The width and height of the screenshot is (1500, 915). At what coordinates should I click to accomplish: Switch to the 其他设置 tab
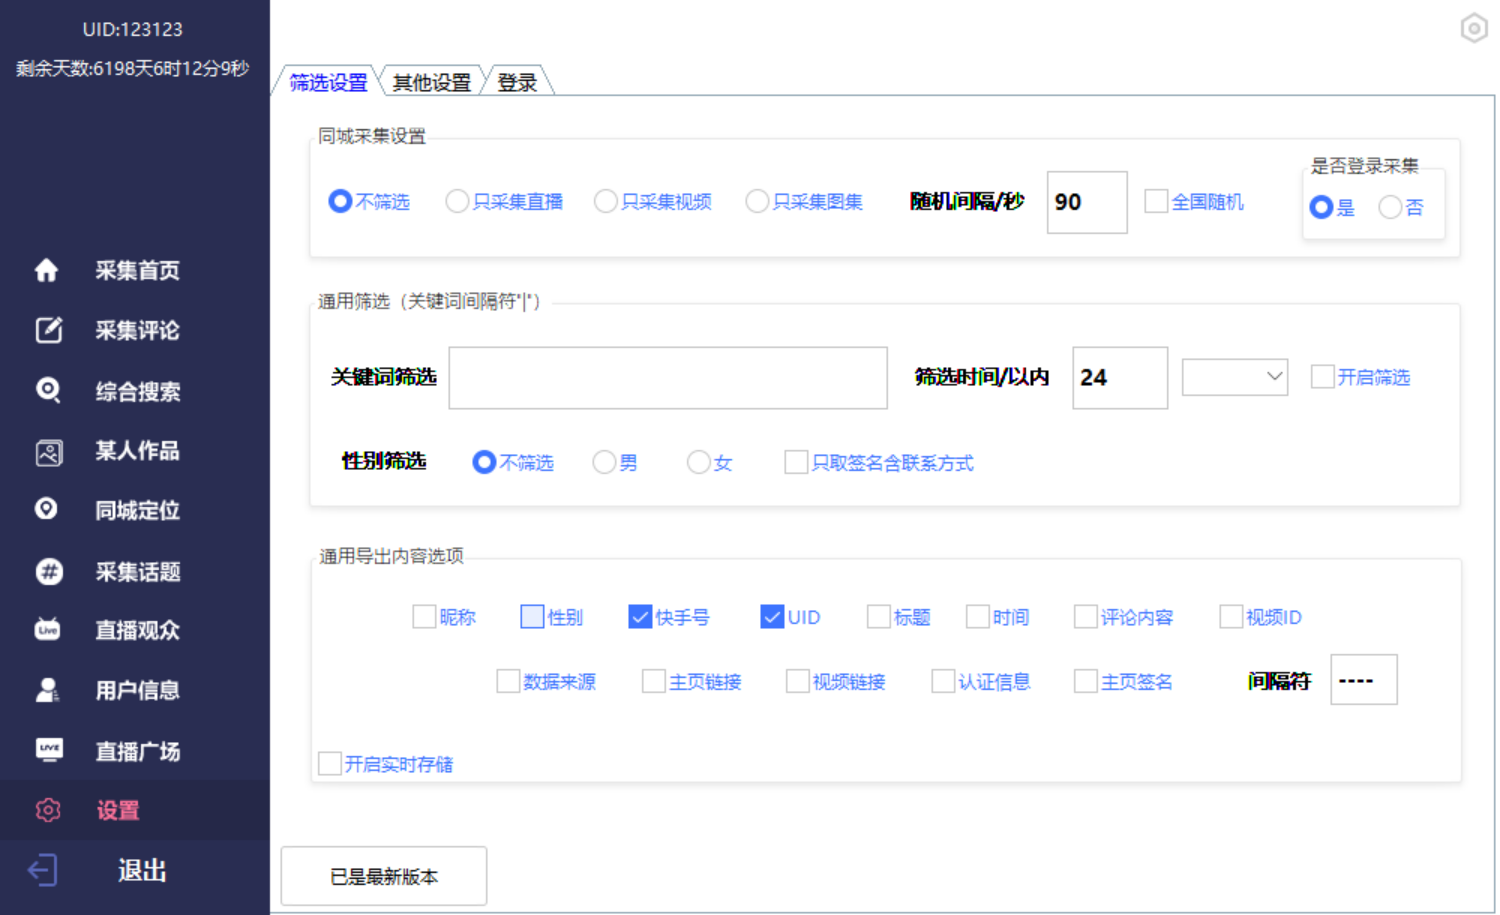431,82
